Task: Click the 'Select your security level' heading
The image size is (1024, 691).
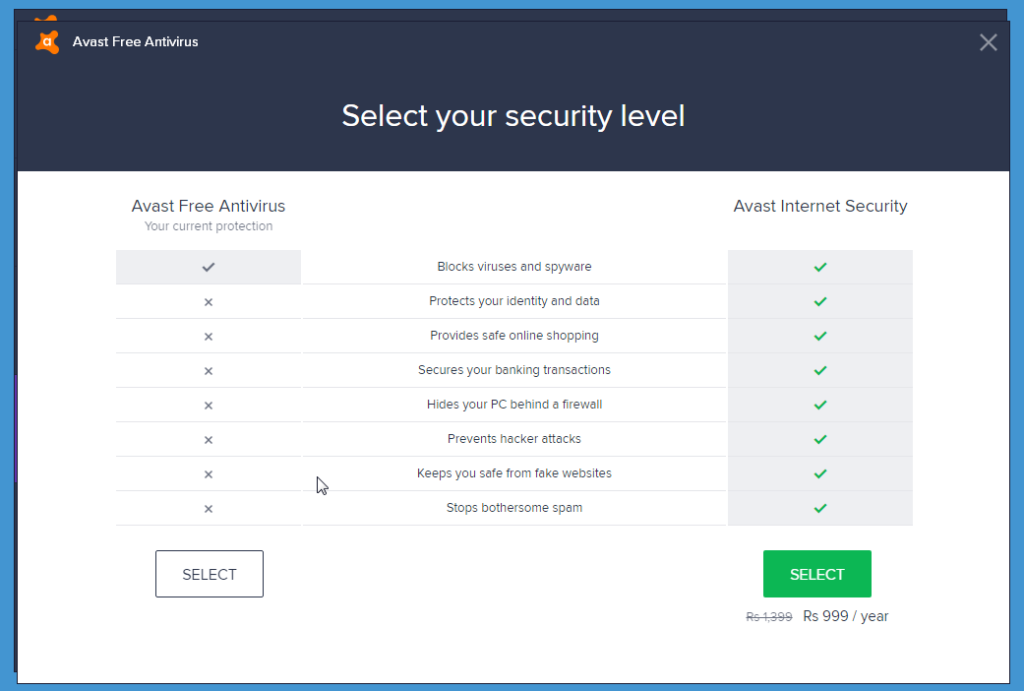Action: (513, 116)
